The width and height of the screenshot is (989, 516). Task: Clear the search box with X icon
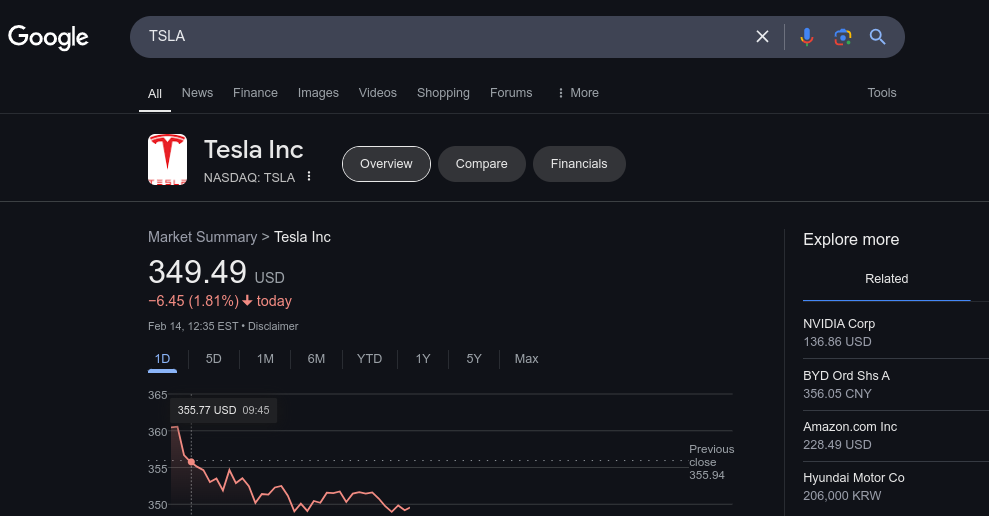762,37
